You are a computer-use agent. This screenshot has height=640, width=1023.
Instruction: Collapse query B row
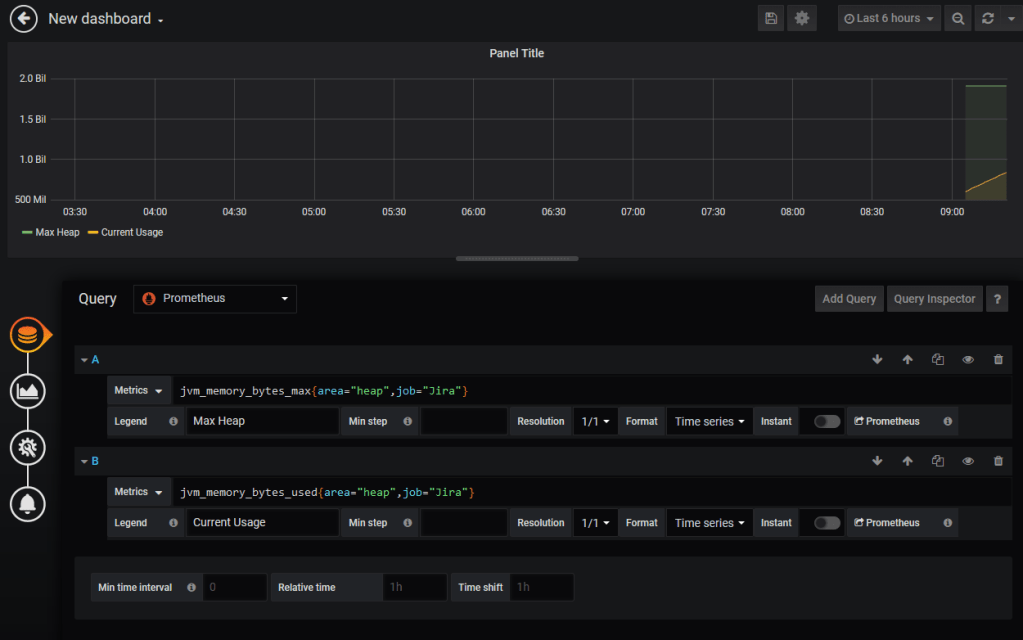pos(84,461)
